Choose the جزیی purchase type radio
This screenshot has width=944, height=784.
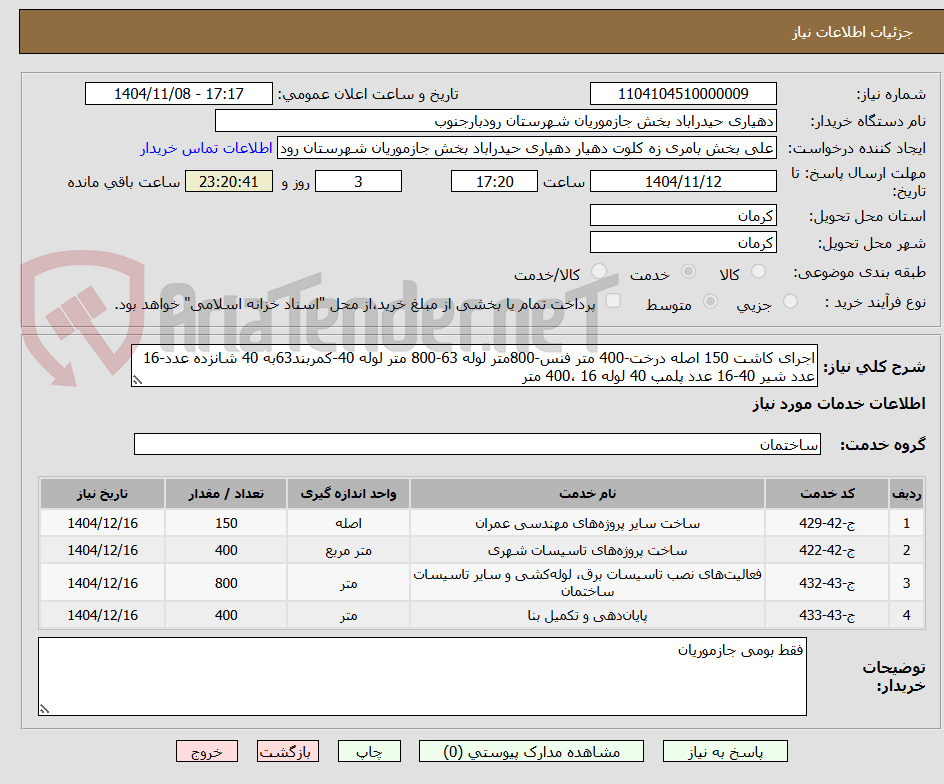point(790,301)
